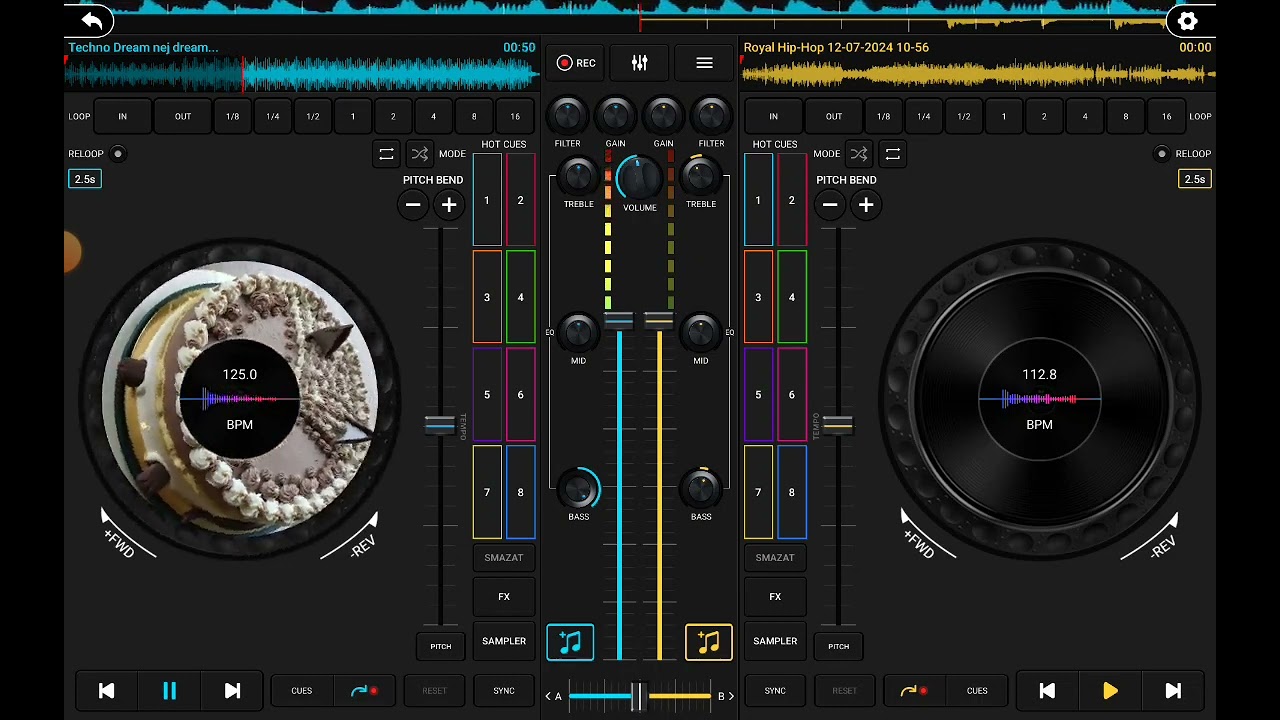The width and height of the screenshot is (1280, 720).
Task: Click left deck blue cue-jump arrow icon
Action: [x=365, y=691]
